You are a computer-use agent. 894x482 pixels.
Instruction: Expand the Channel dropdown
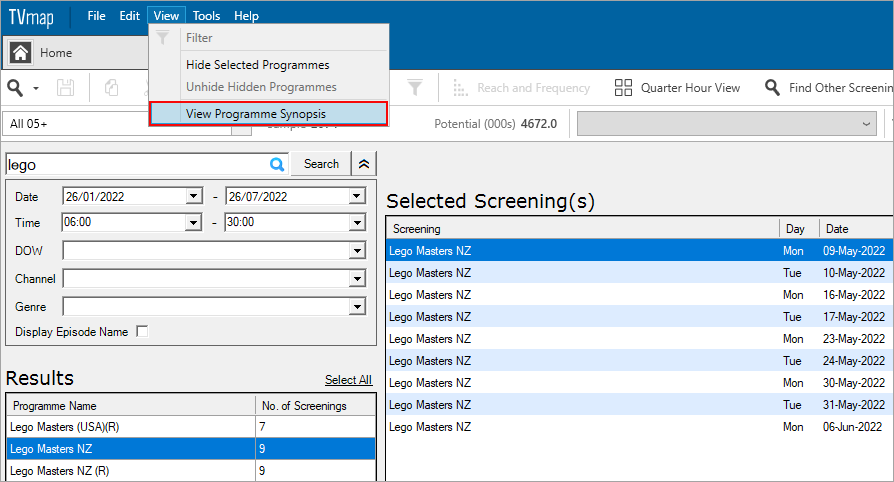pos(357,278)
